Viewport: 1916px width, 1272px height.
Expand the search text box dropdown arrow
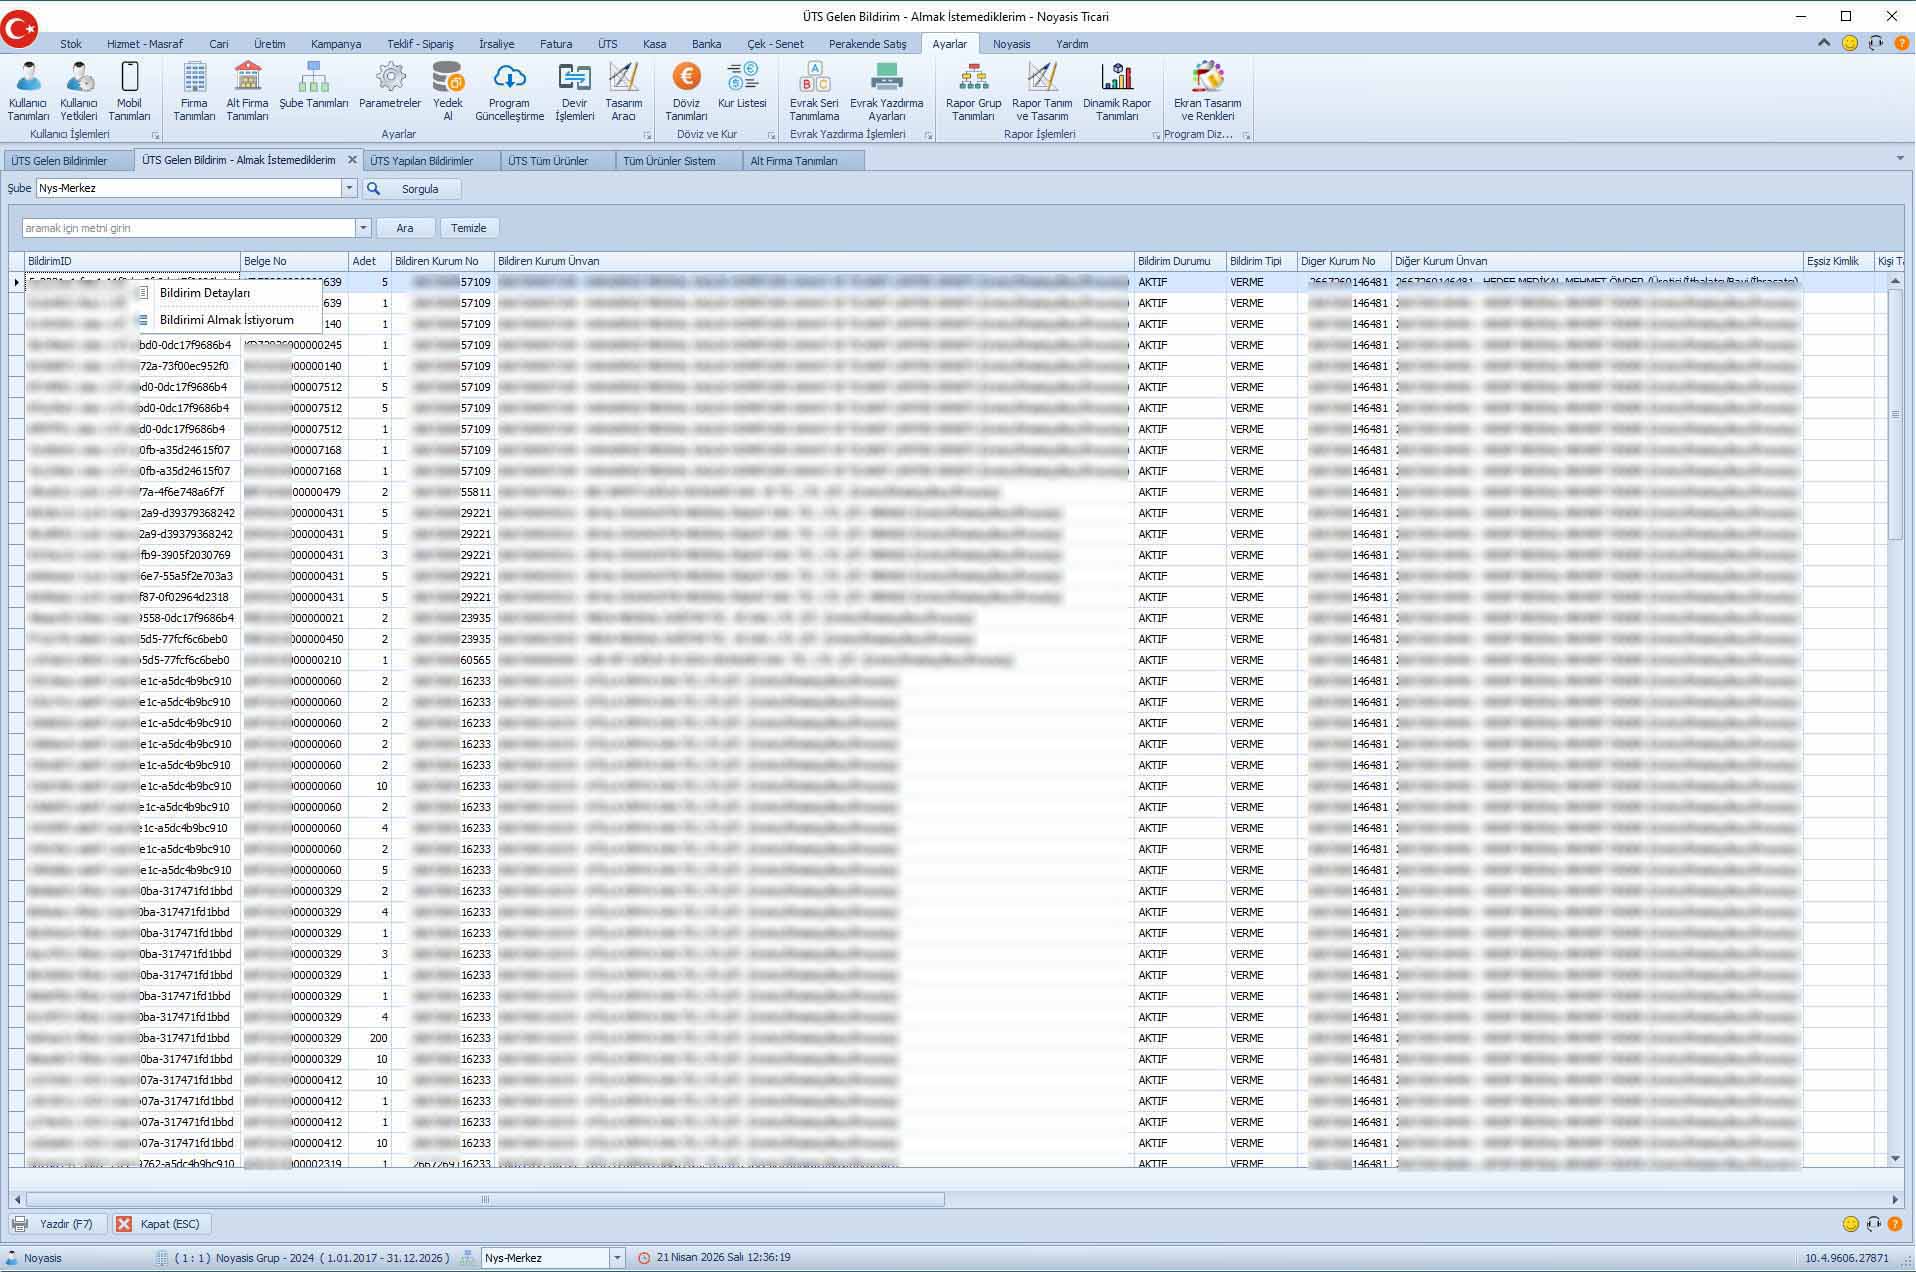363,228
